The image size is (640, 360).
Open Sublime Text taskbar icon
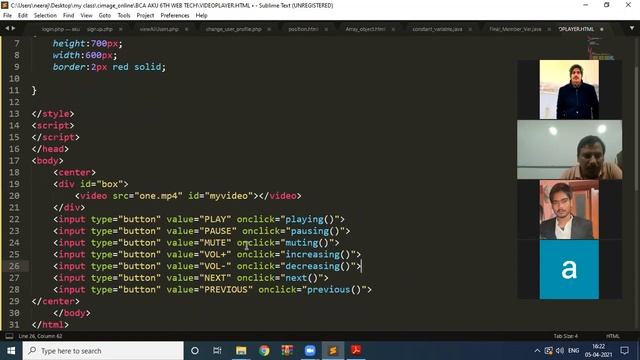pos(333,351)
